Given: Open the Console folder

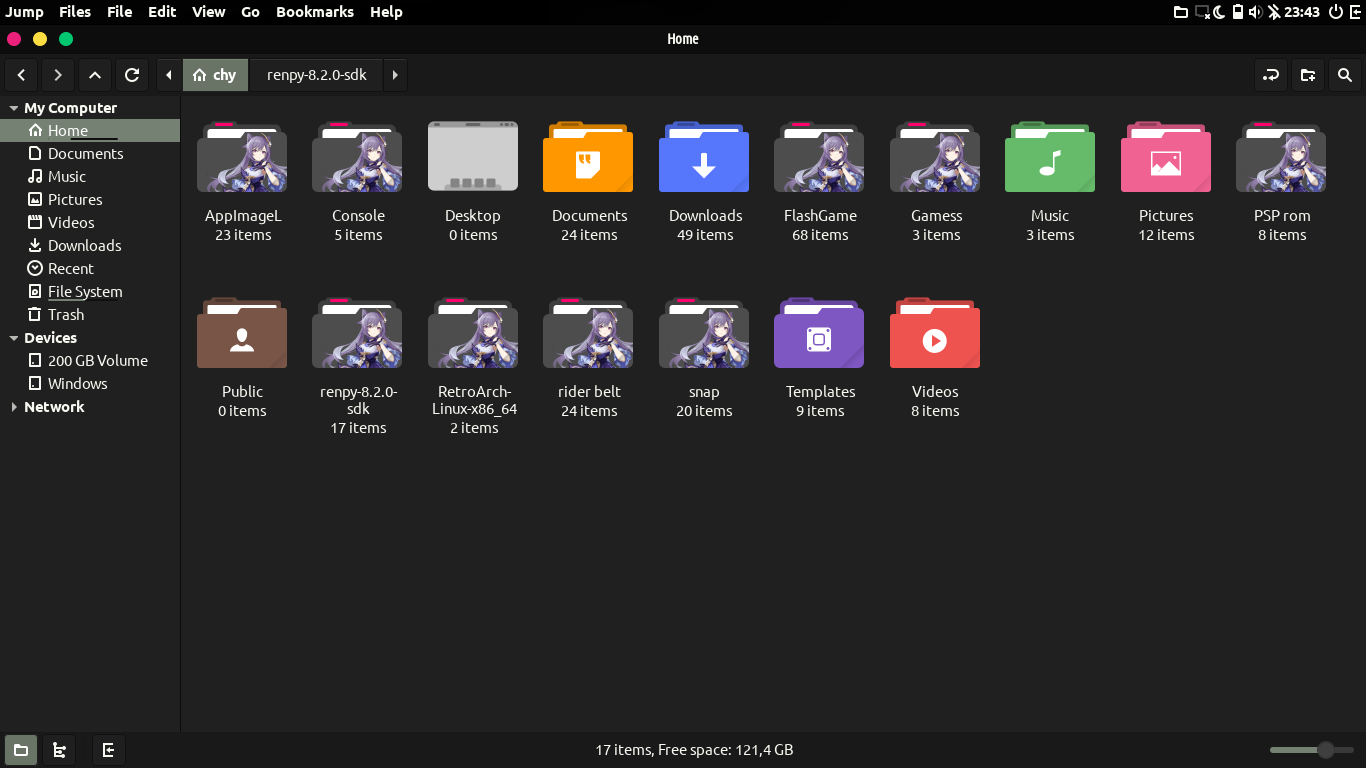Looking at the screenshot, I should [358, 157].
